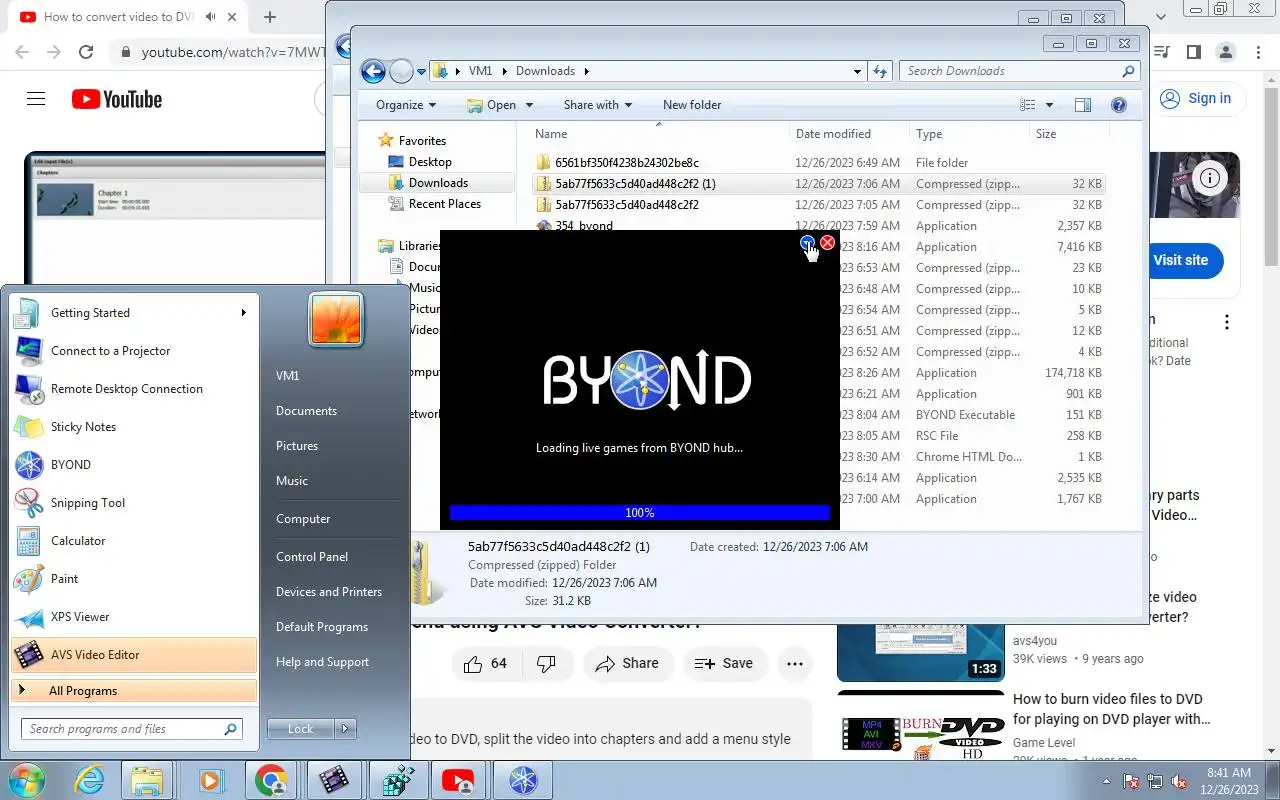1280x800 pixels.
Task: Open Control Panel from the Start menu
Action: click(x=312, y=557)
